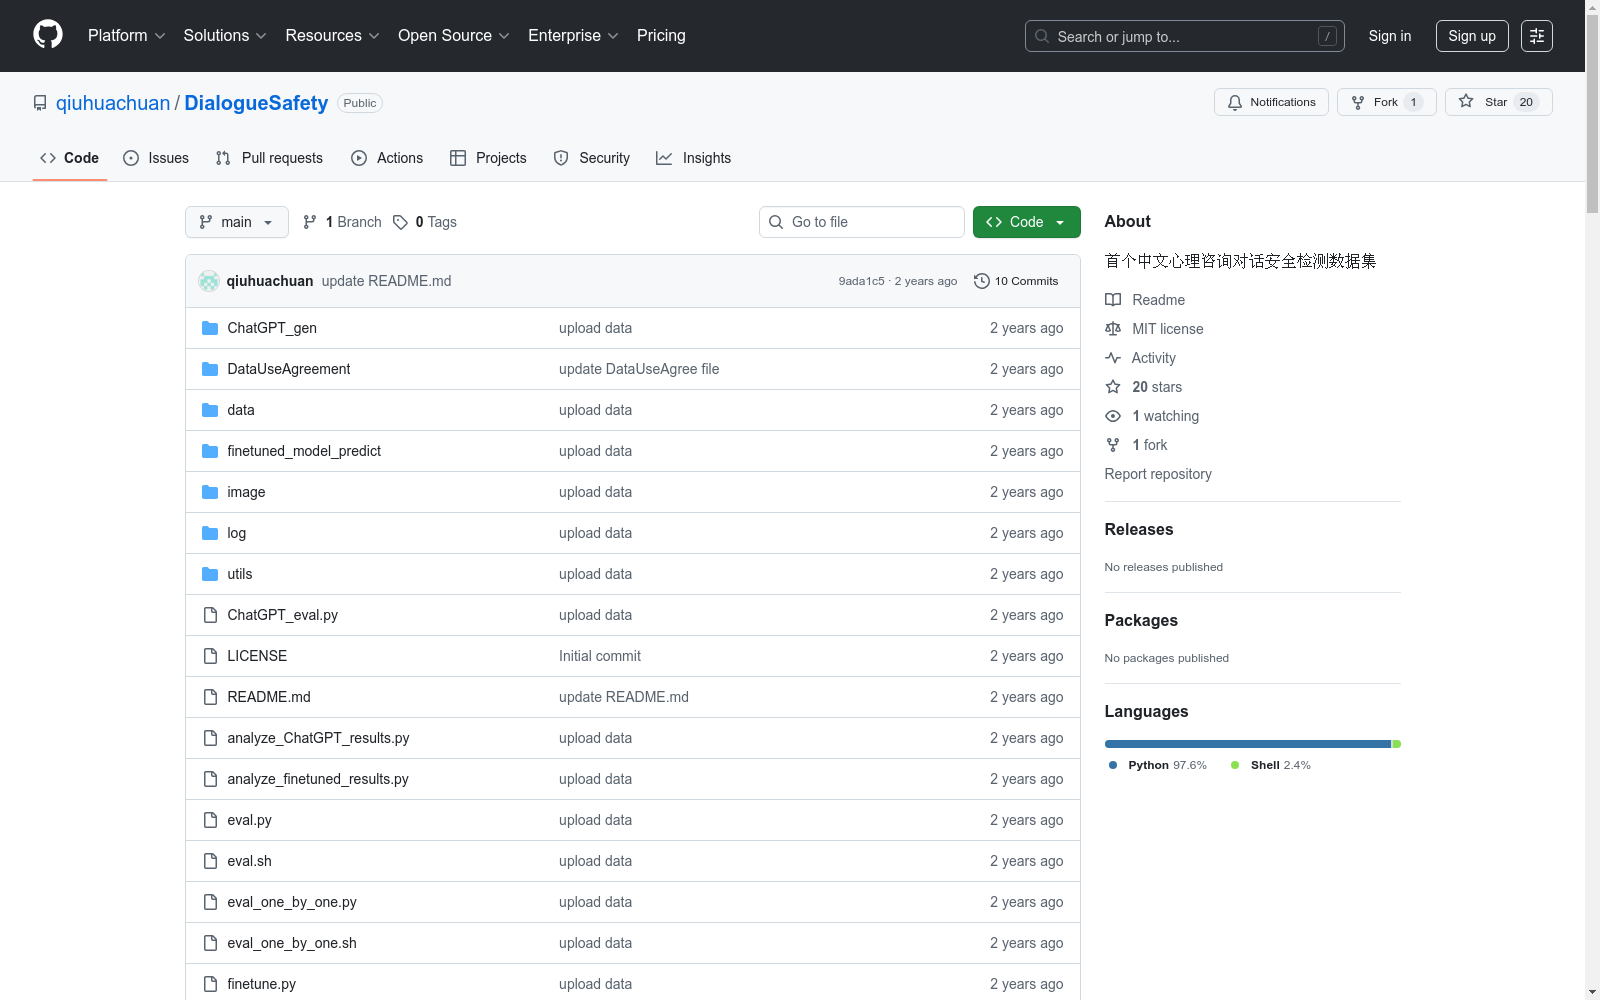Open the 10 Commits history link

[1016, 281]
